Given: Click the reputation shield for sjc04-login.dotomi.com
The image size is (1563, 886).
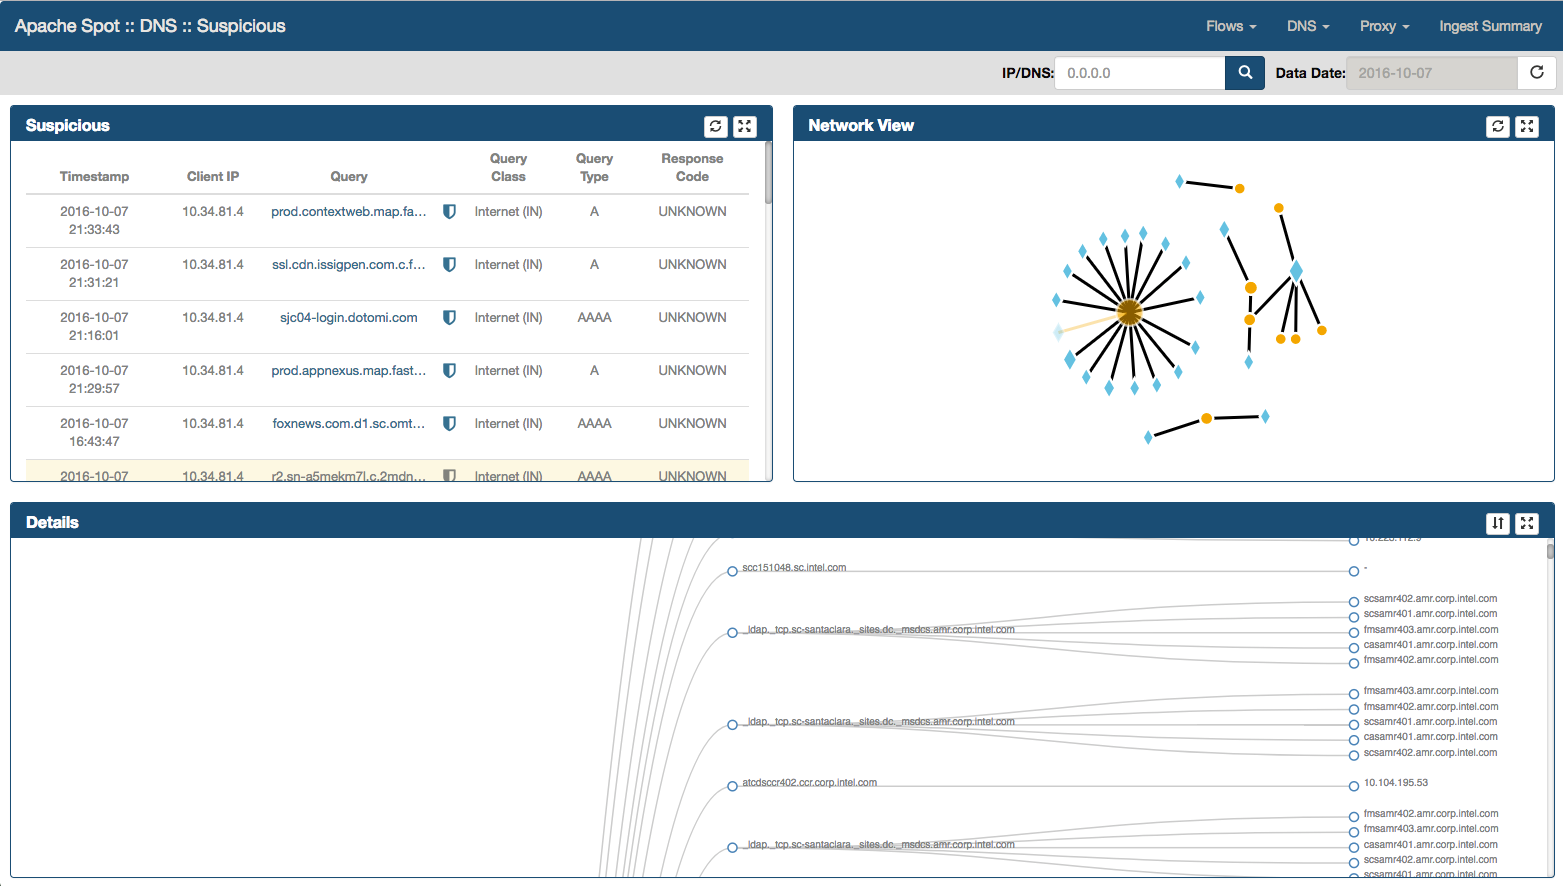Looking at the screenshot, I should tap(450, 318).
